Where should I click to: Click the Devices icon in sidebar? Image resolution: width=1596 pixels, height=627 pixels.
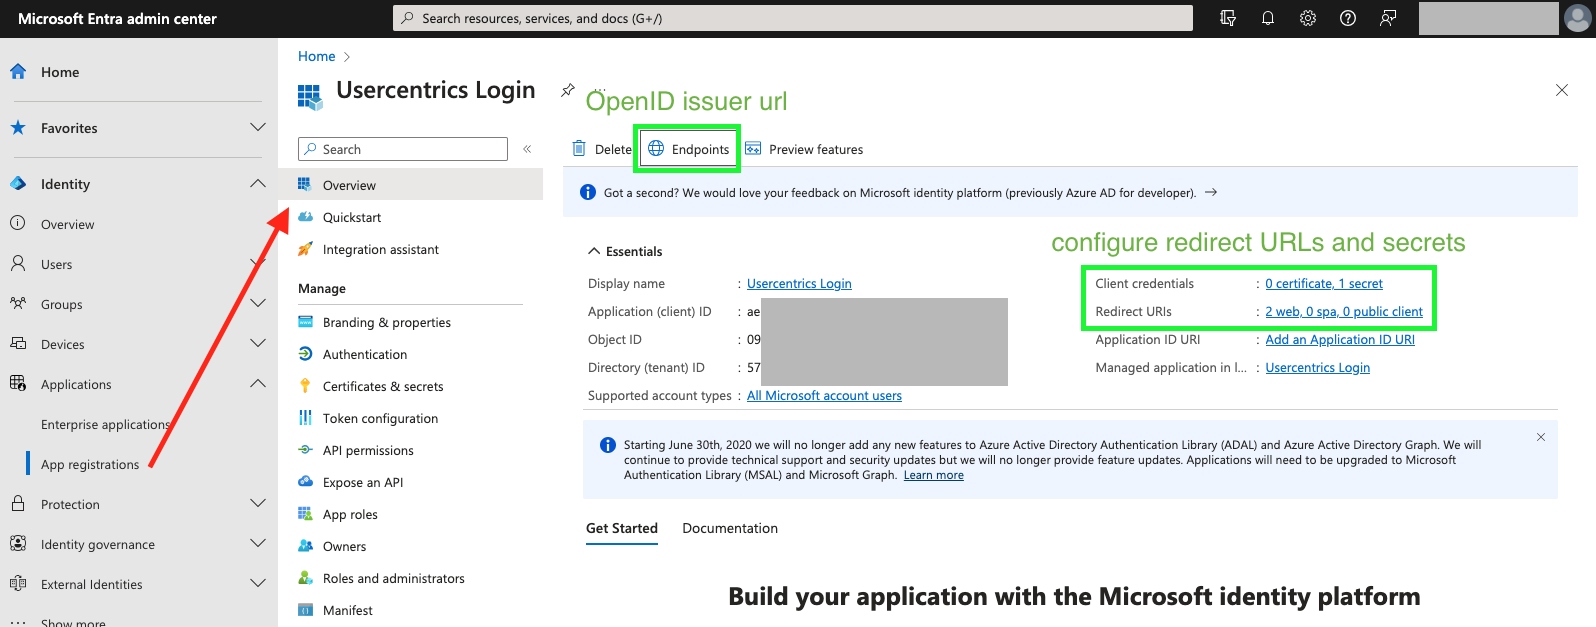point(18,344)
